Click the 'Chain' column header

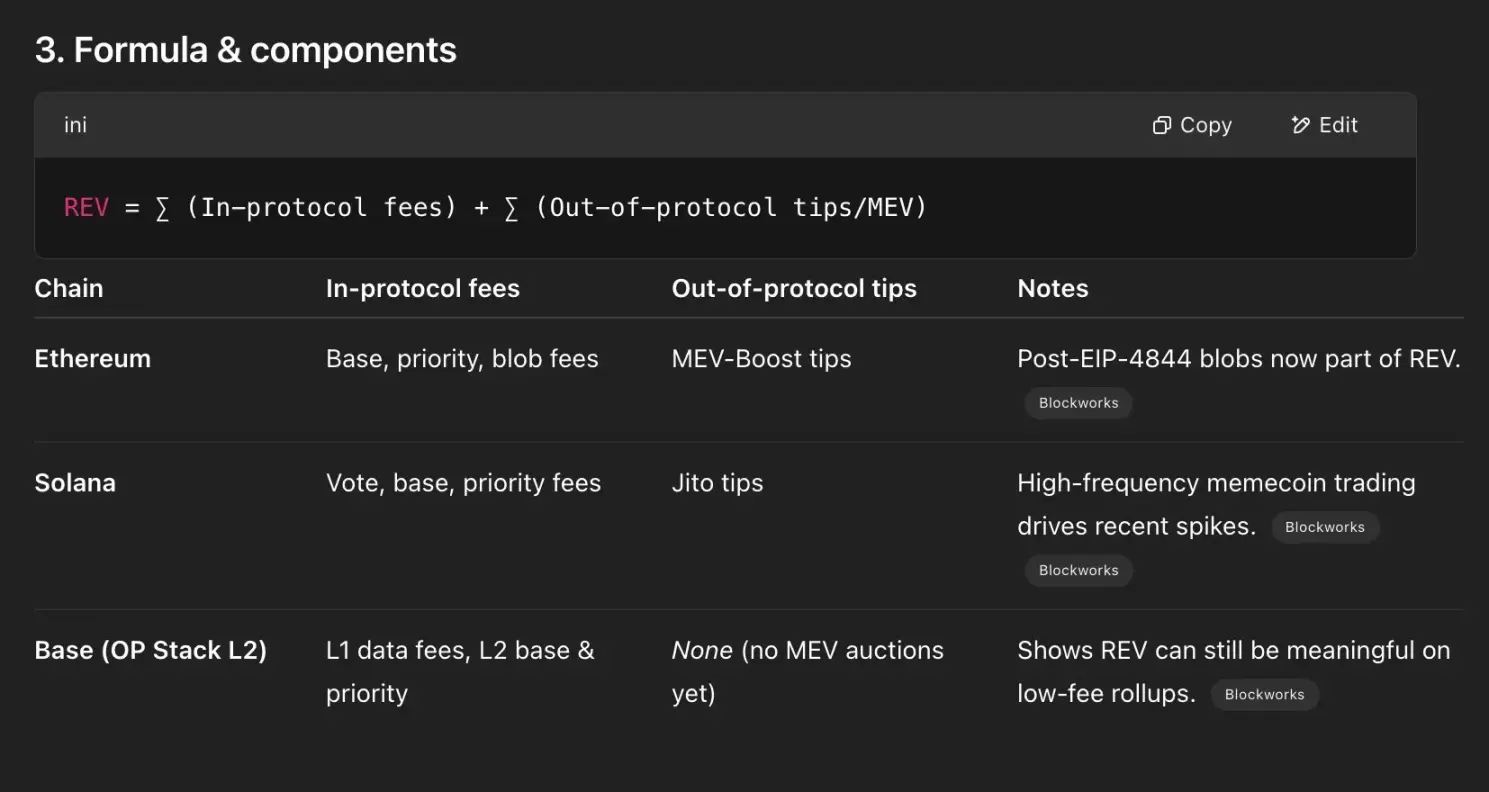point(69,288)
